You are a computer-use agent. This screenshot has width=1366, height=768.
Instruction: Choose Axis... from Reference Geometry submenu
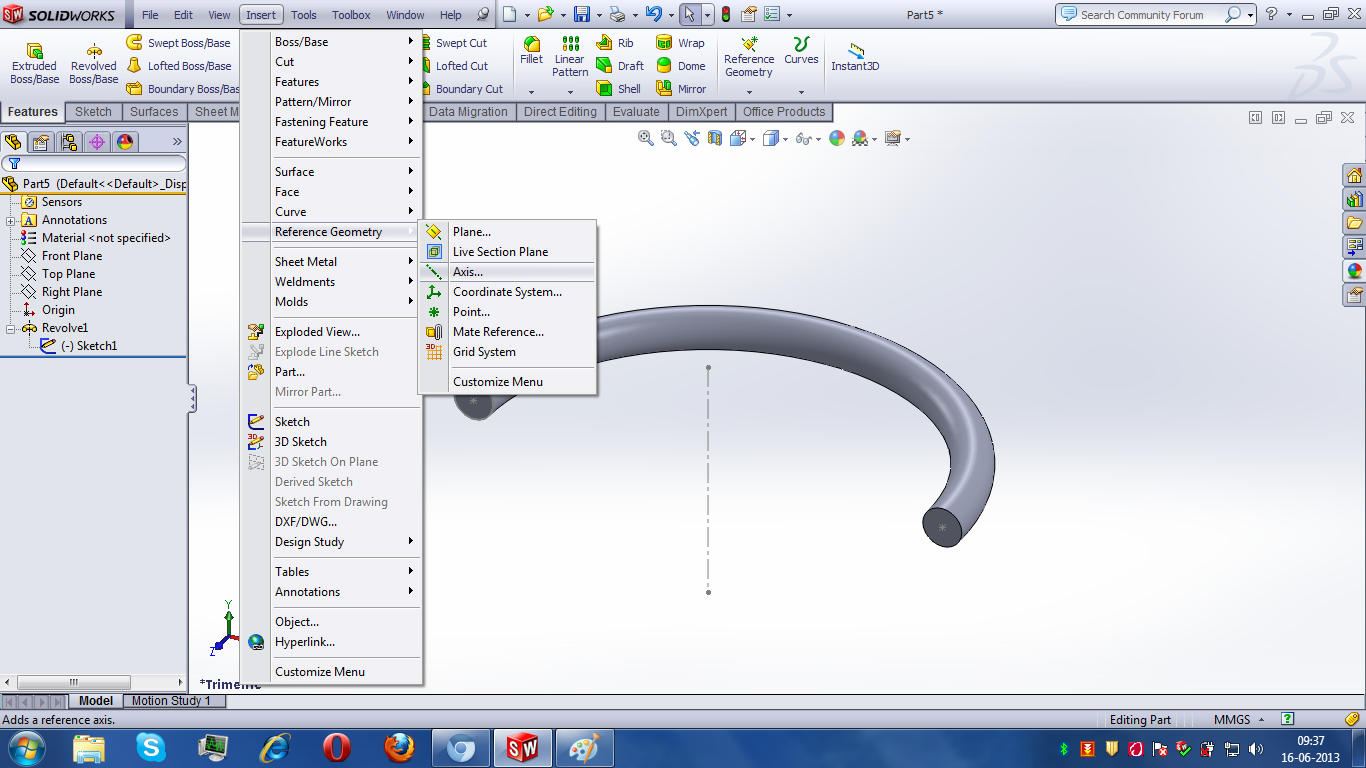pyautogui.click(x=508, y=272)
